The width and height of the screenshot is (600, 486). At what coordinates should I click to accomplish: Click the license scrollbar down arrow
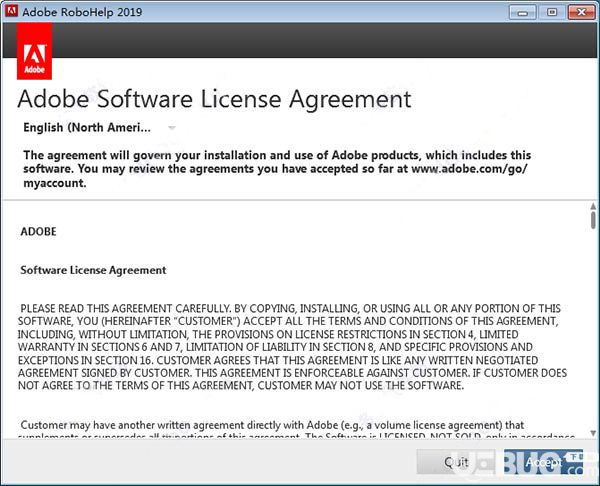(x=593, y=433)
